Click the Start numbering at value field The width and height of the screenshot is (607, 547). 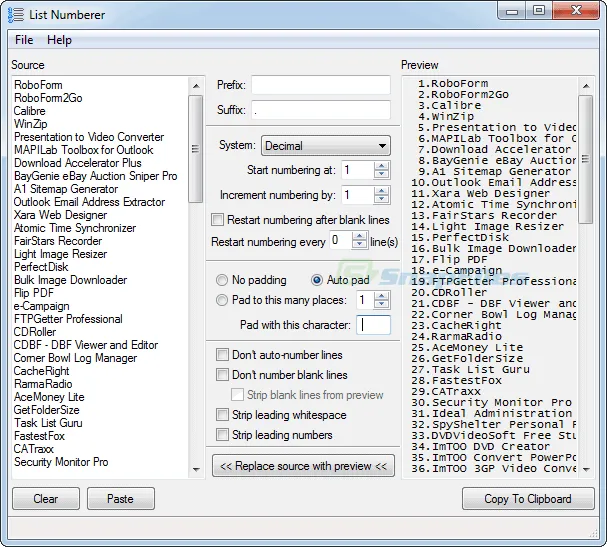pos(358,170)
